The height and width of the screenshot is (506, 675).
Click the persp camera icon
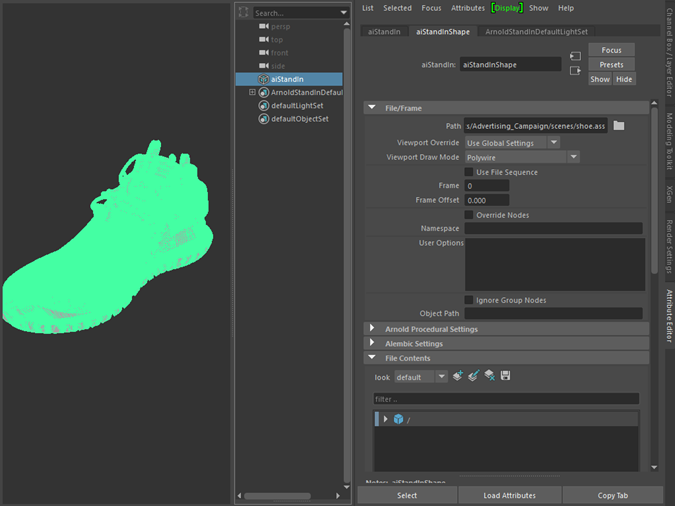264,26
